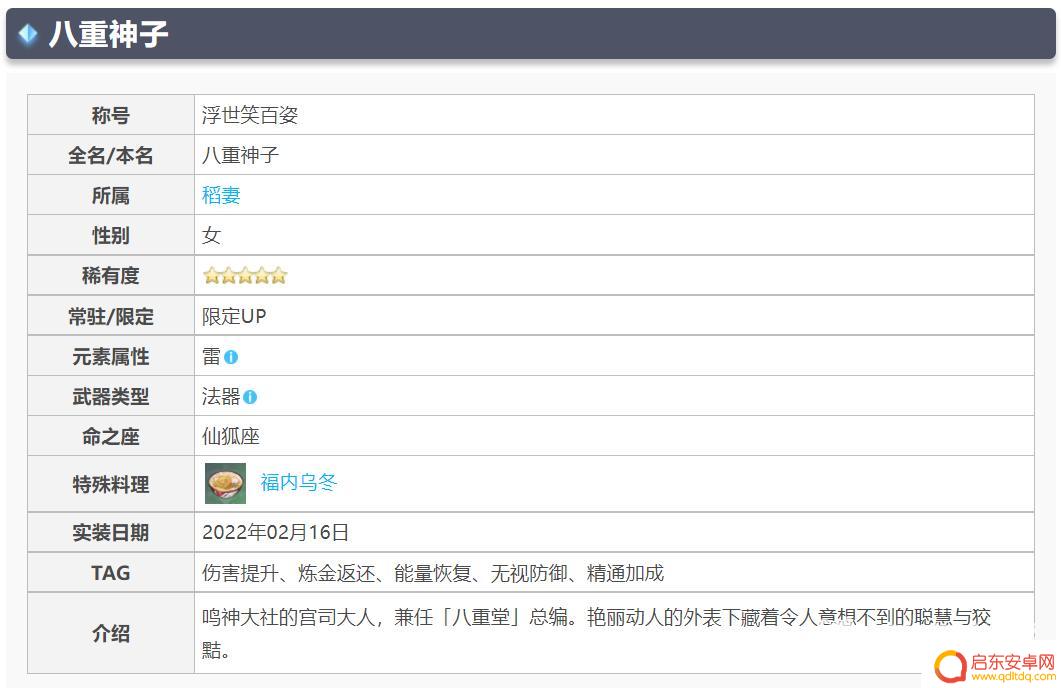
Task: Click the 实装日期 row label
Action: [x=111, y=532]
